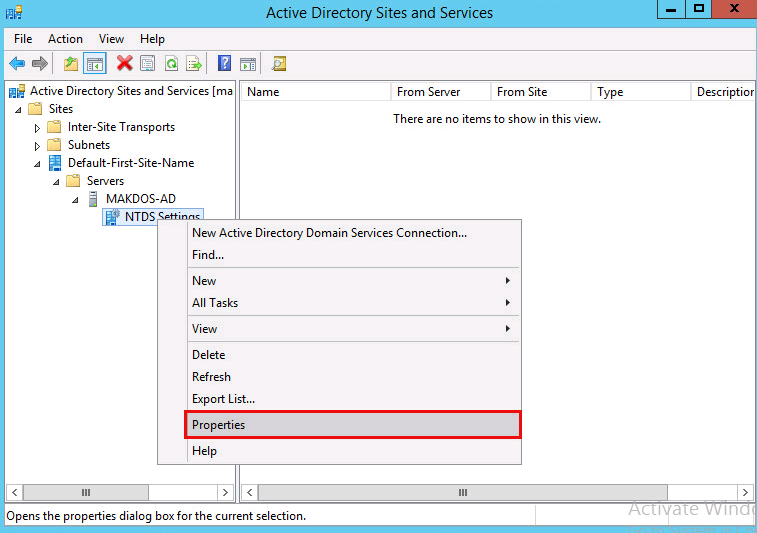
Task: Click the Up one level folder icon
Action: click(x=71, y=63)
